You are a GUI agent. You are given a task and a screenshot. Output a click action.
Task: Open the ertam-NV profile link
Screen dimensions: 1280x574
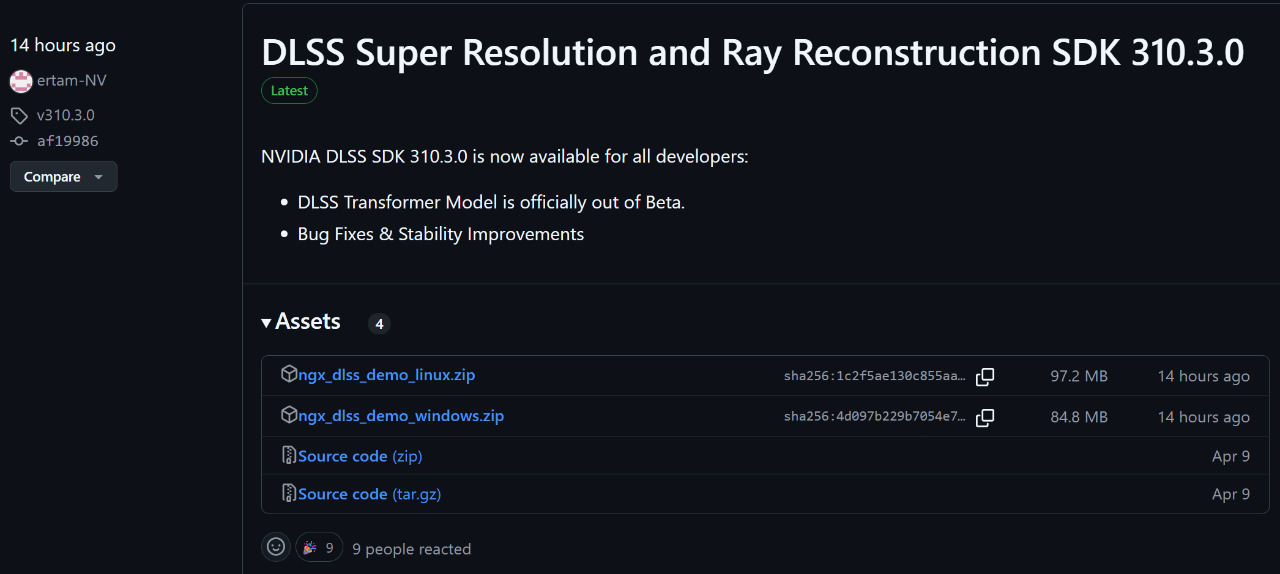[72, 81]
